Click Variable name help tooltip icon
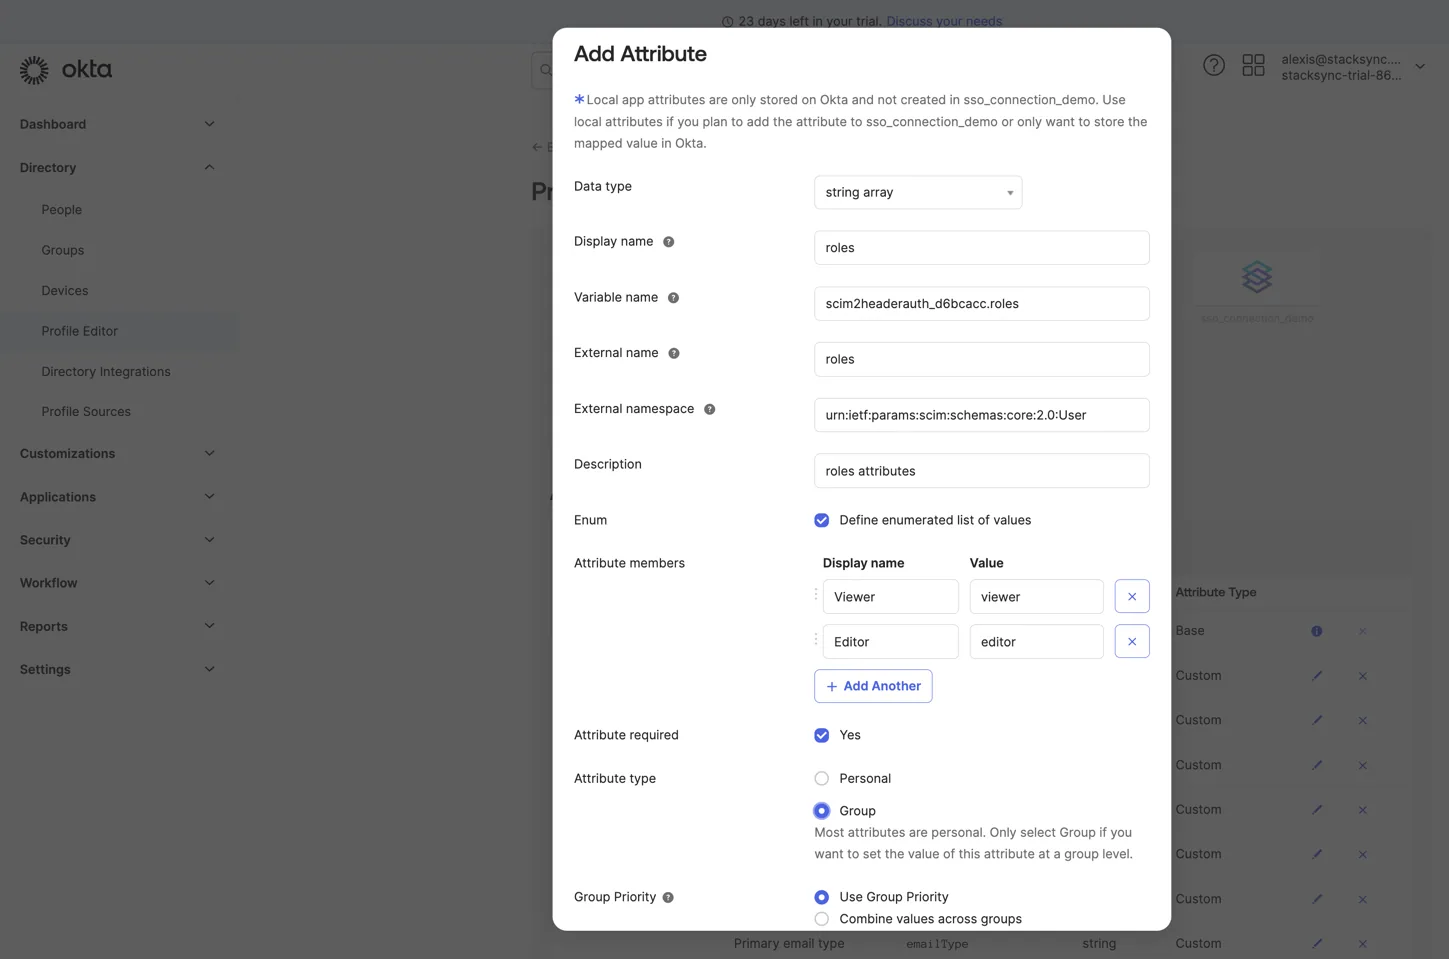Screen dimensions: 1449x959 pos(673,298)
